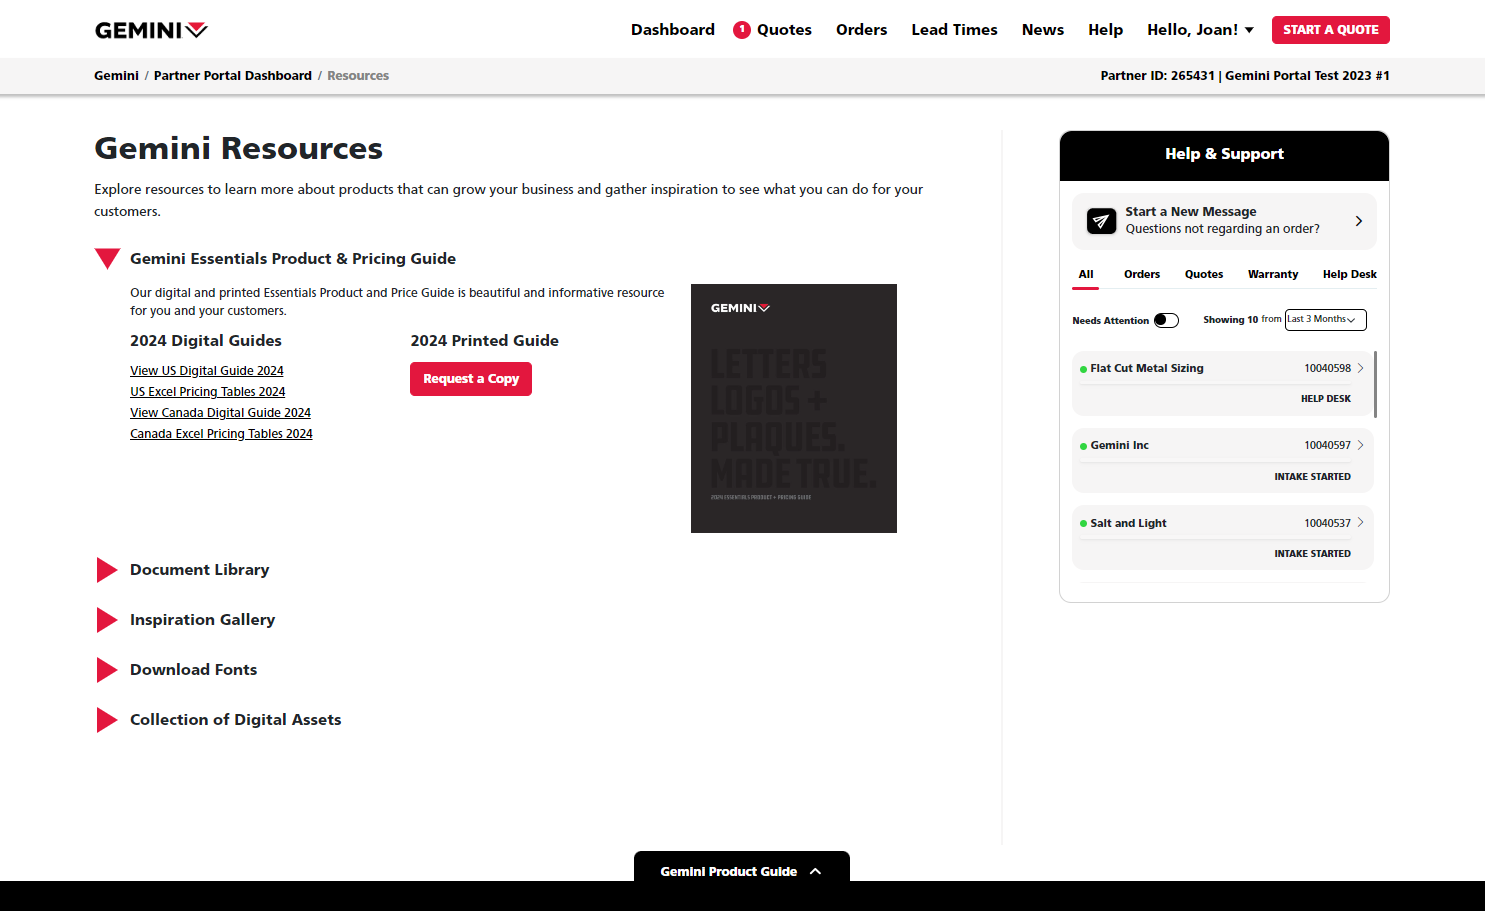Expand the Document Library section
This screenshot has height=911, width=1485.
click(x=107, y=570)
